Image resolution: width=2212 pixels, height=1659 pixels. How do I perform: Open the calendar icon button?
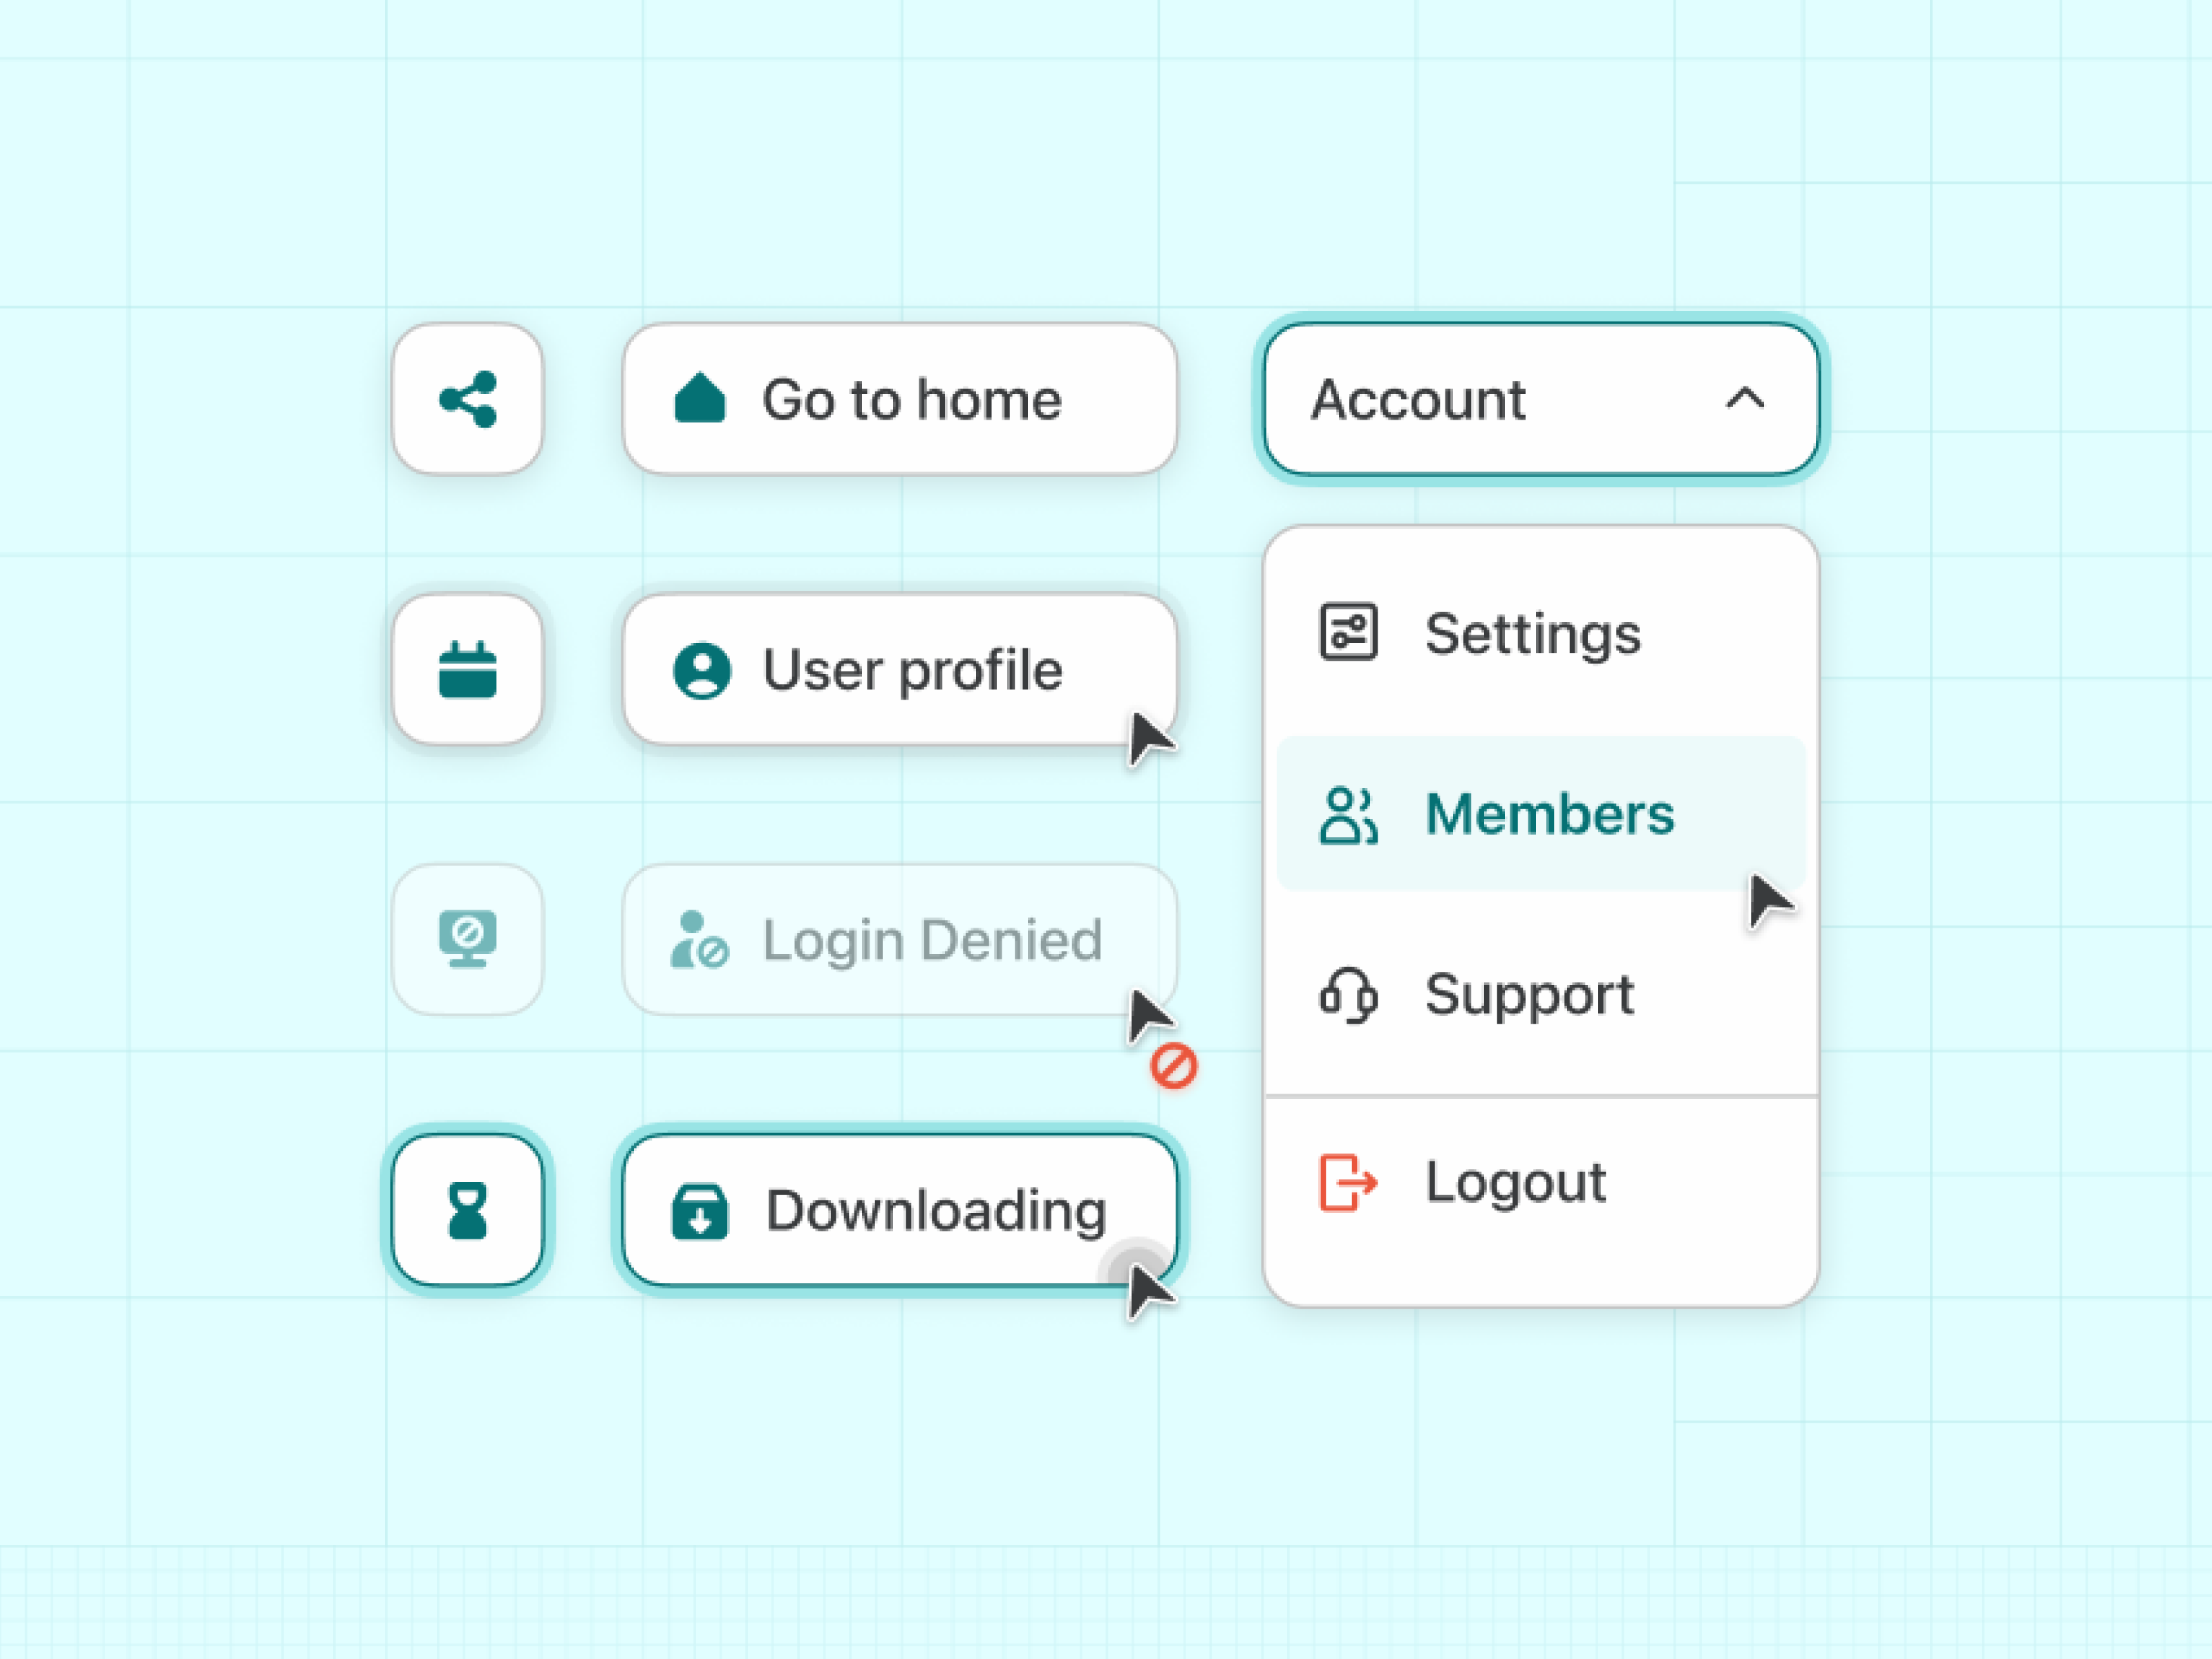(467, 669)
